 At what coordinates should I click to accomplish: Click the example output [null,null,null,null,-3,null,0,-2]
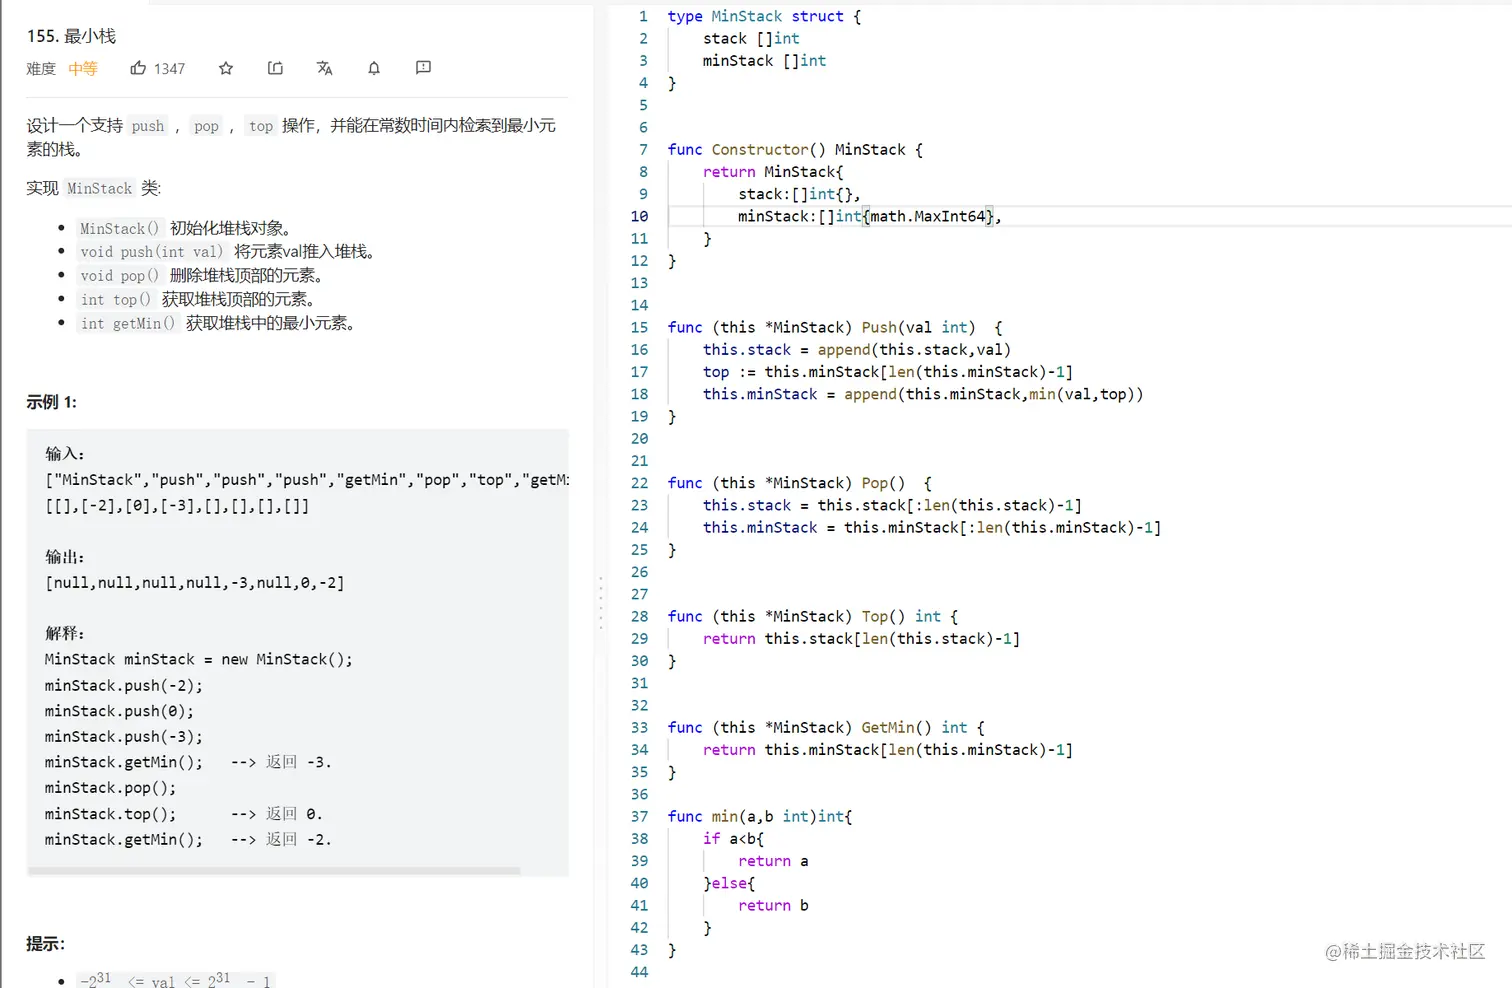point(195,583)
